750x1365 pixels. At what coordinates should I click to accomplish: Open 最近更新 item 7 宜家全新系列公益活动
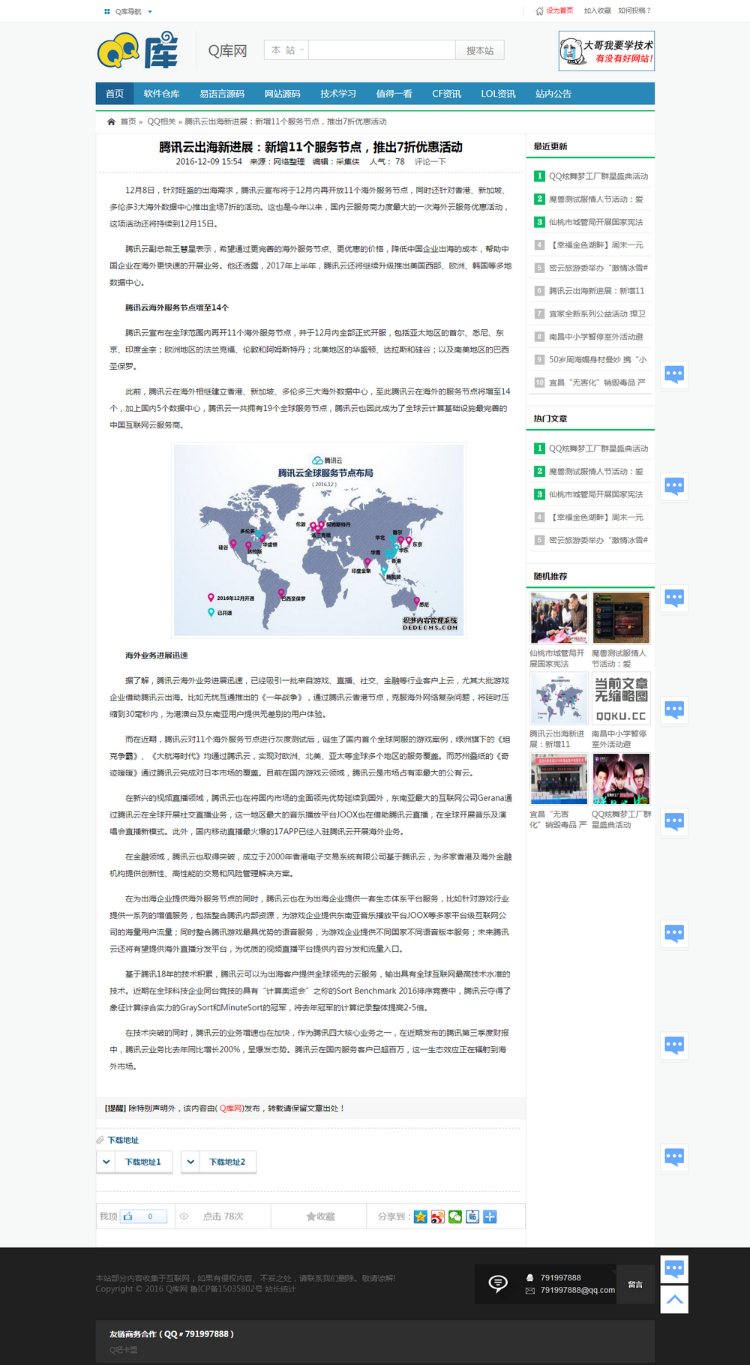click(596, 313)
